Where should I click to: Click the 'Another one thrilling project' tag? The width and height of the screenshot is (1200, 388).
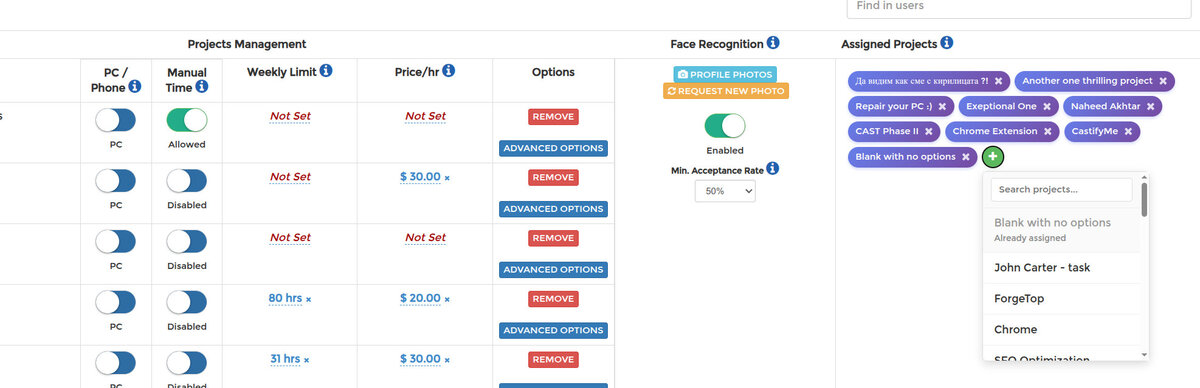coord(1096,81)
